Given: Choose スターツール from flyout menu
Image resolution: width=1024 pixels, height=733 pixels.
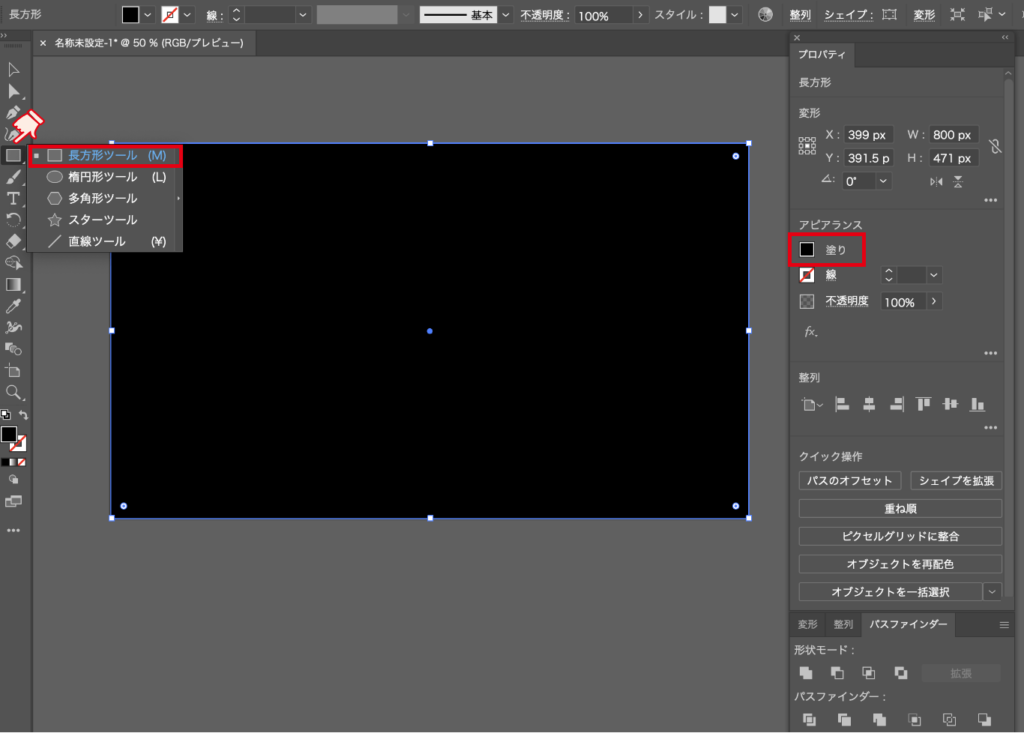Looking at the screenshot, I should click(x=105, y=220).
